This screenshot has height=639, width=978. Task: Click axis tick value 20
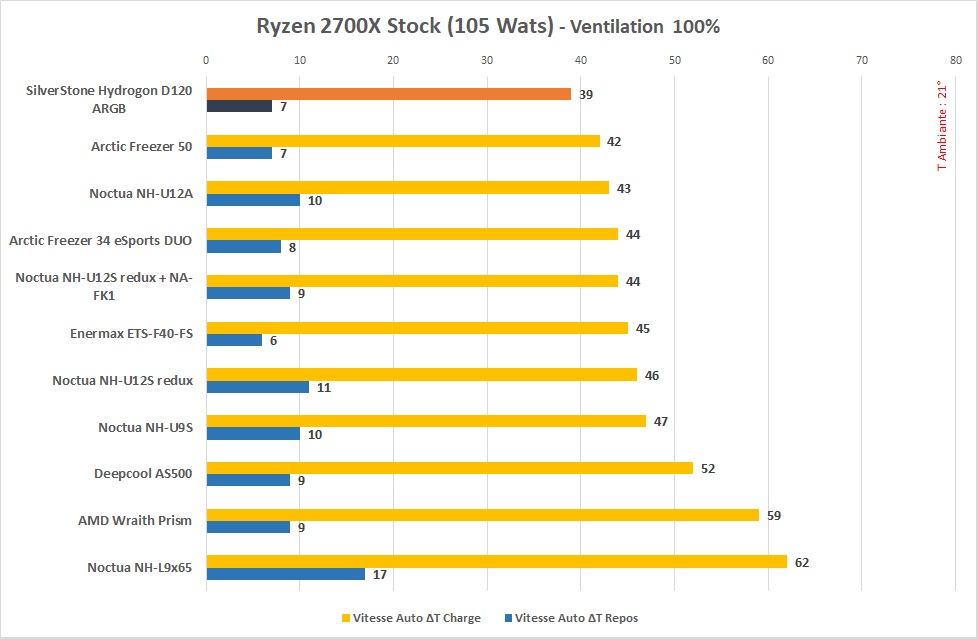click(x=393, y=61)
